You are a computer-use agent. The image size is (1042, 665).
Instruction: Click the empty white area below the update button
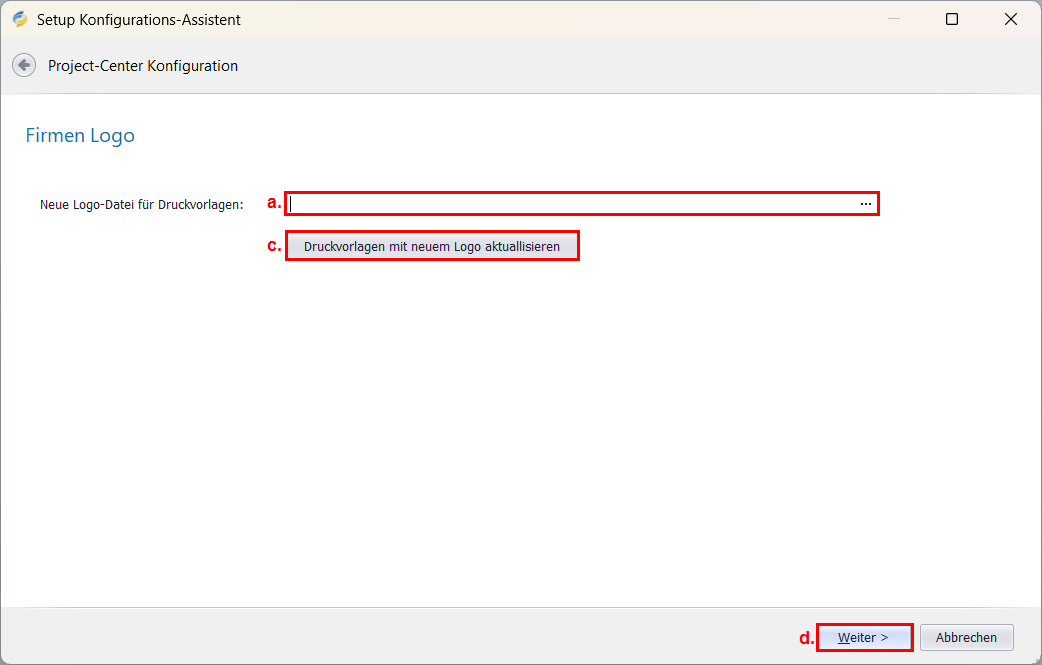click(x=520, y=420)
